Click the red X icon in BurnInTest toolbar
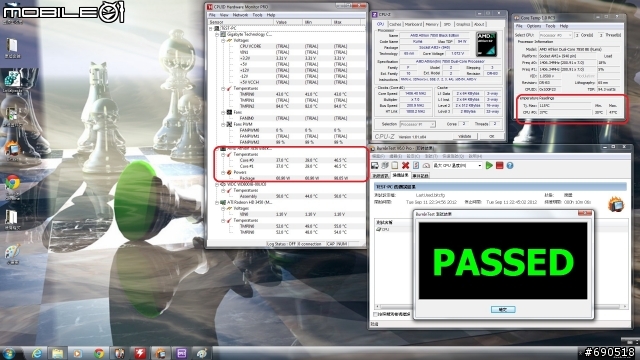This screenshot has height=360, width=640. coord(405,165)
